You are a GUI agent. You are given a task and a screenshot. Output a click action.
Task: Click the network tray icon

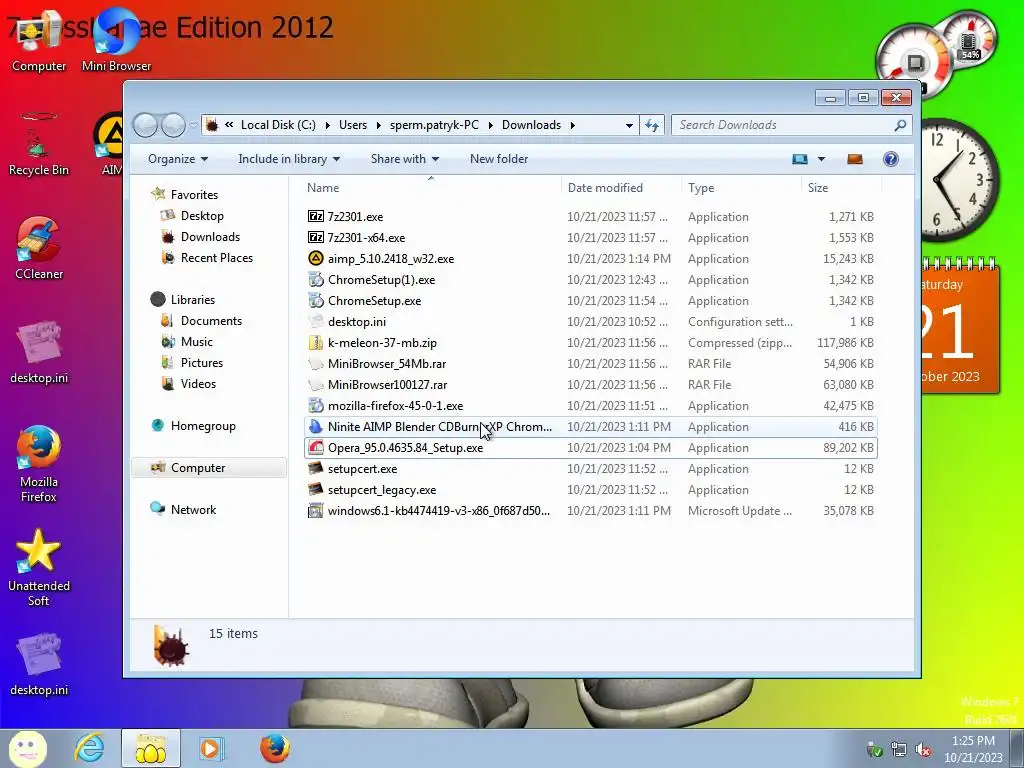[899, 750]
